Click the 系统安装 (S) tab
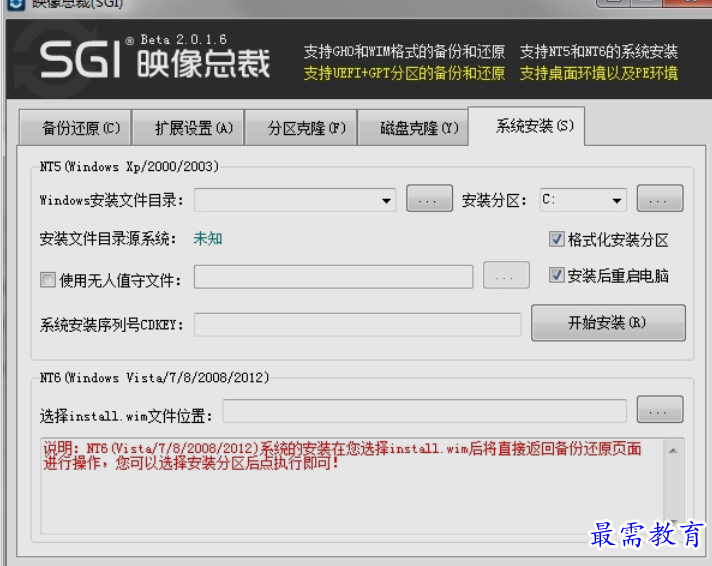 click(x=526, y=126)
